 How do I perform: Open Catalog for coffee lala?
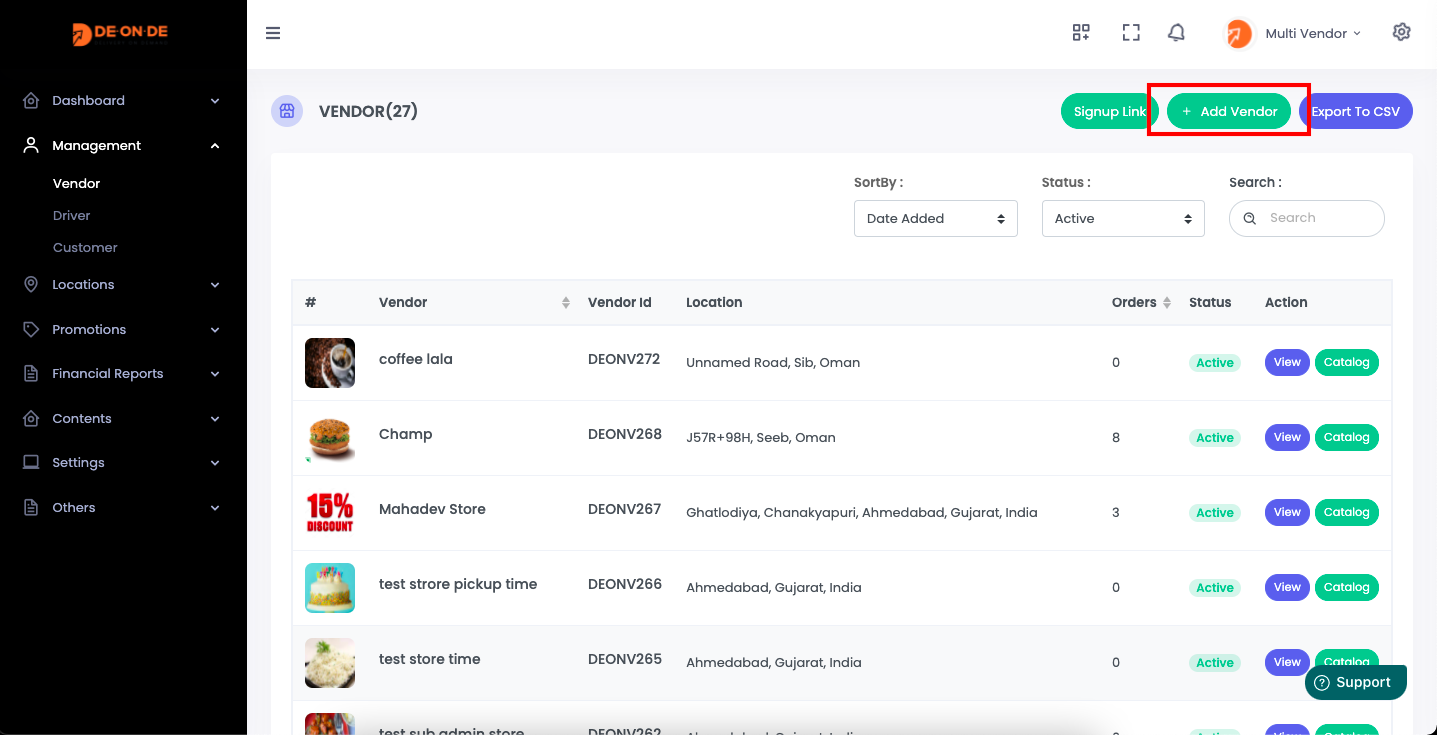1346,362
